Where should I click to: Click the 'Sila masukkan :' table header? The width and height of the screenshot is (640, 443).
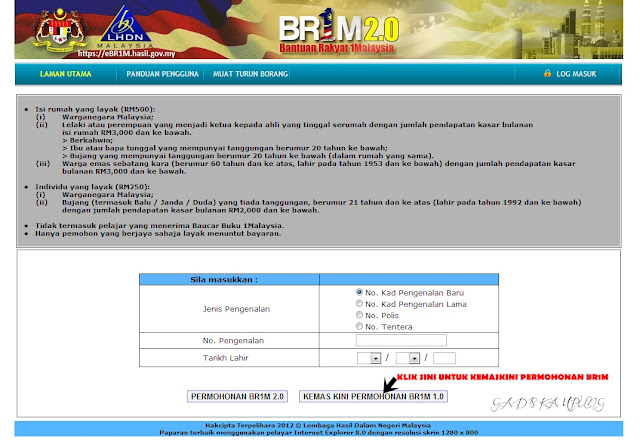pos(224,280)
